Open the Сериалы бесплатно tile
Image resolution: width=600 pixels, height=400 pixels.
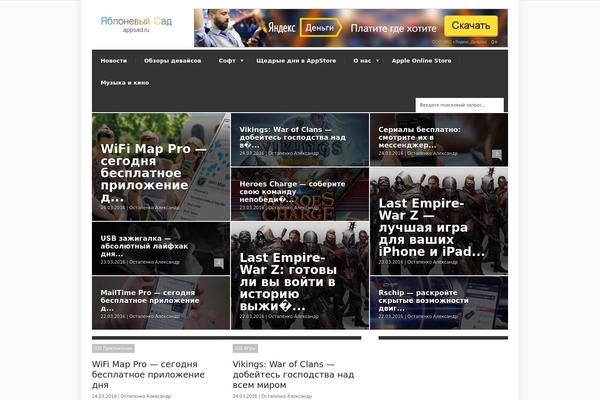(x=439, y=139)
